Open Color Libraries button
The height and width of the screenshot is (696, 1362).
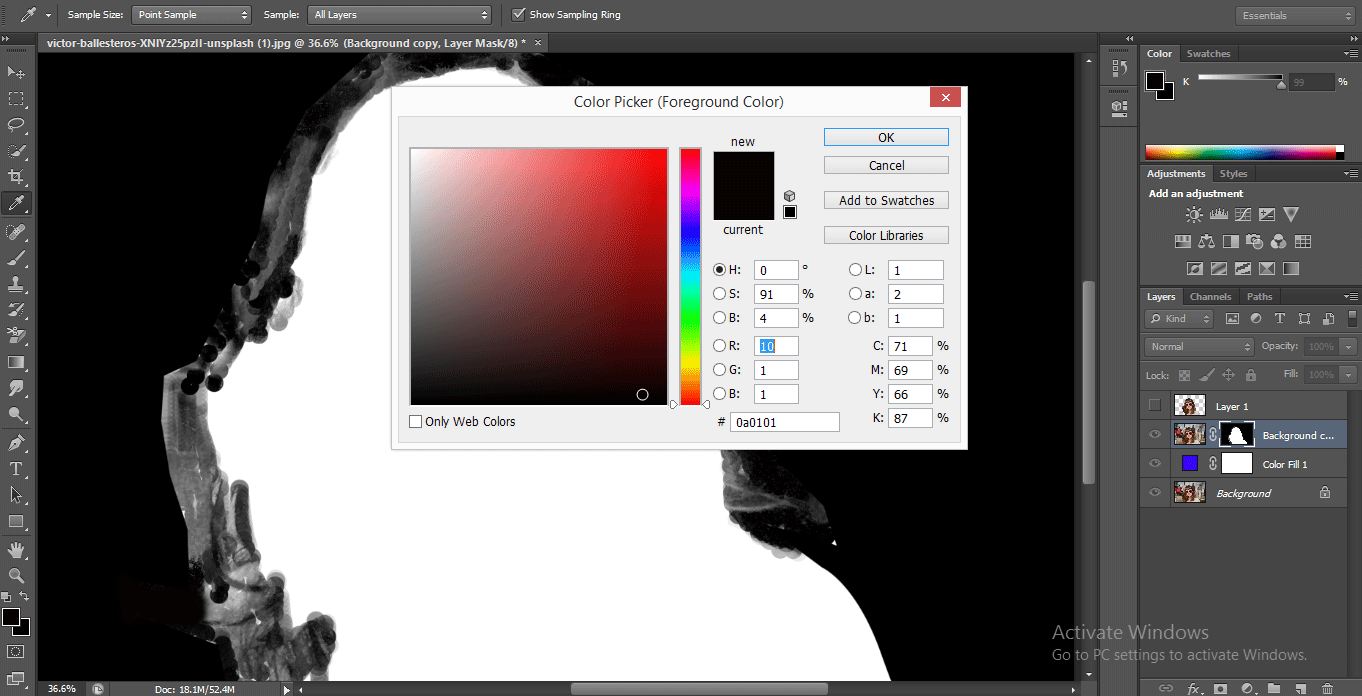(886, 236)
